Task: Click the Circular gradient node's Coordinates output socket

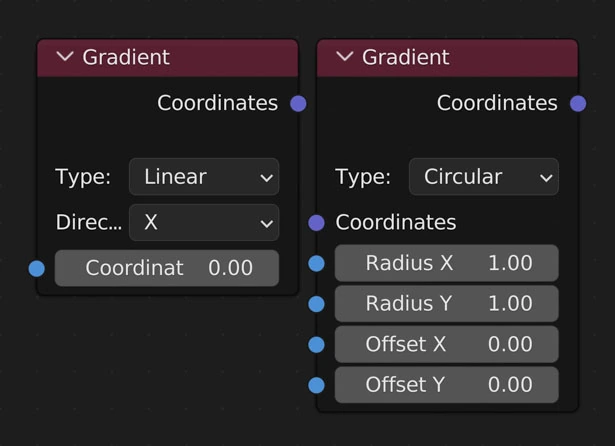Action: pyautogui.click(x=578, y=103)
